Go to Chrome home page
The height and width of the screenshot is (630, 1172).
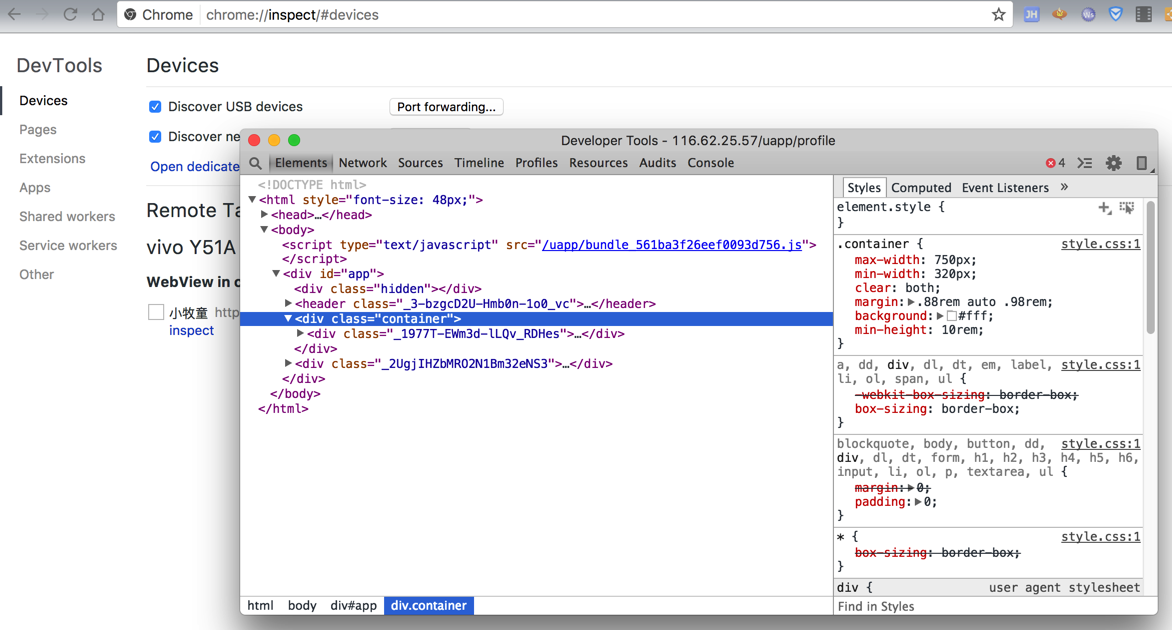click(x=98, y=14)
